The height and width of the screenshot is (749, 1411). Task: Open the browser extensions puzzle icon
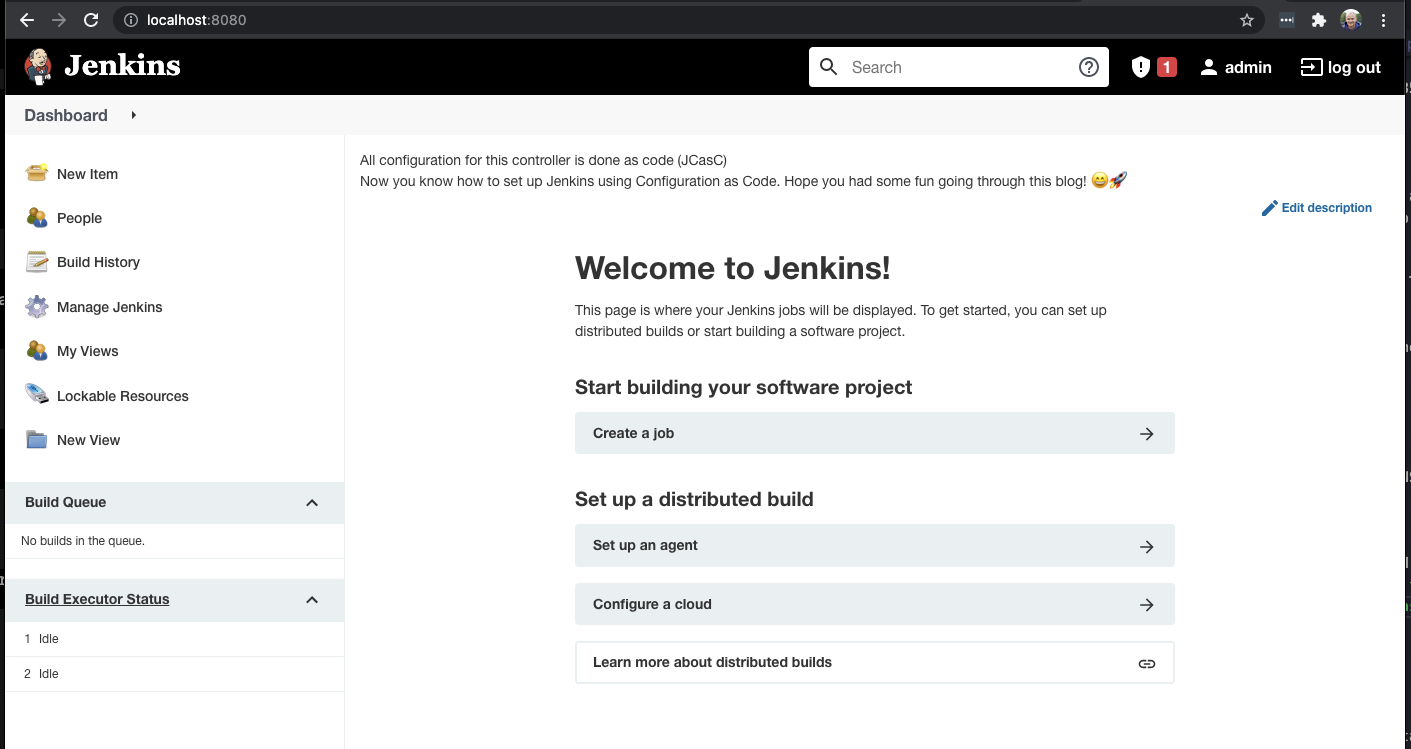click(x=1319, y=19)
